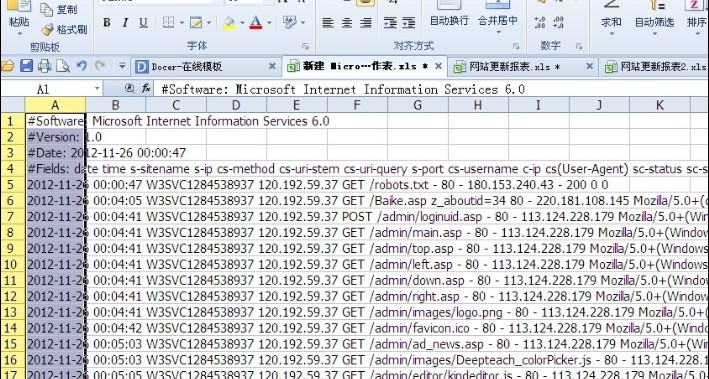The width and height of the screenshot is (709, 379).
Task: Click the formula bar showing #Software text
Action: point(430,89)
